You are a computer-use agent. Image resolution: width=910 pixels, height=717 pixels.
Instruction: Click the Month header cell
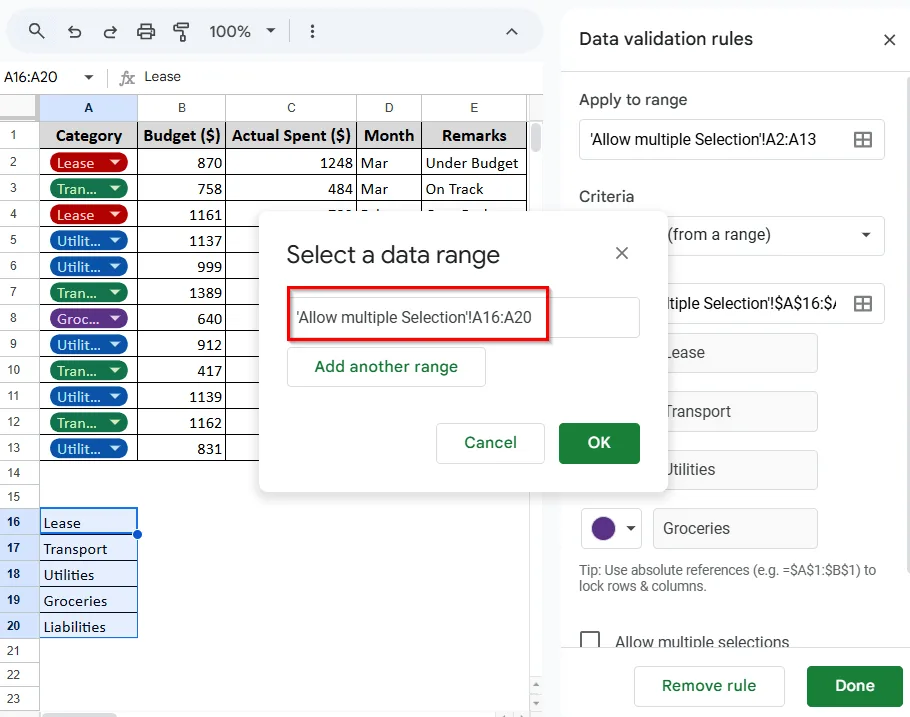click(389, 136)
